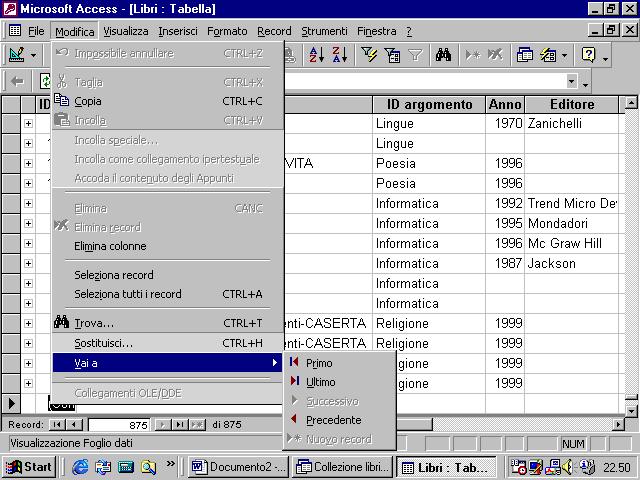Expand the Jackson row plus box
The width and height of the screenshot is (640, 480).
point(28,263)
